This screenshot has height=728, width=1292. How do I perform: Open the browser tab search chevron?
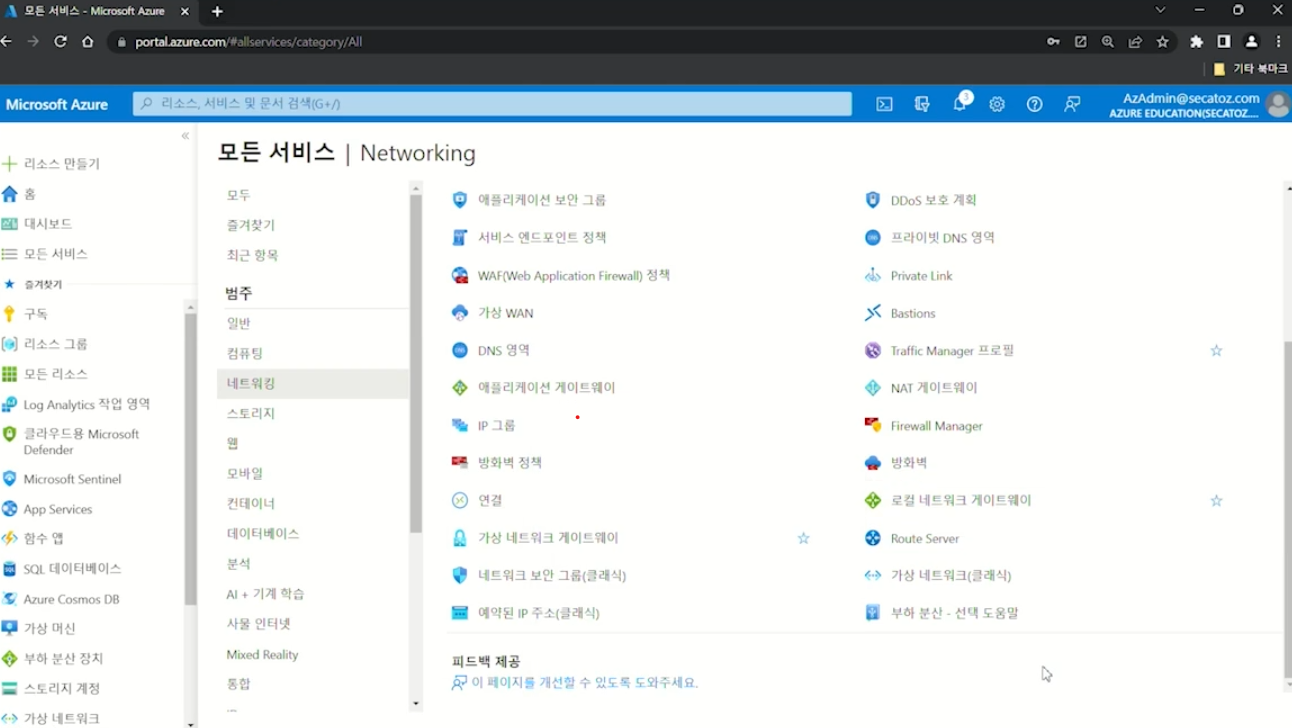click(x=1160, y=10)
